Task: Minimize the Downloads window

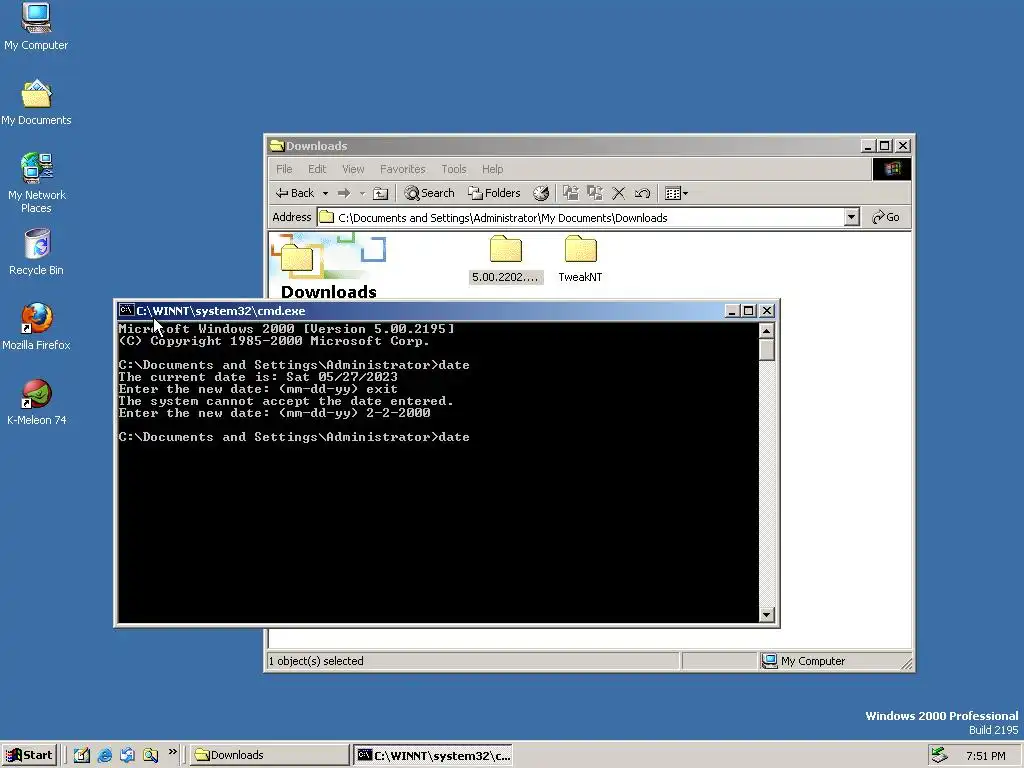Action: pyautogui.click(x=867, y=146)
